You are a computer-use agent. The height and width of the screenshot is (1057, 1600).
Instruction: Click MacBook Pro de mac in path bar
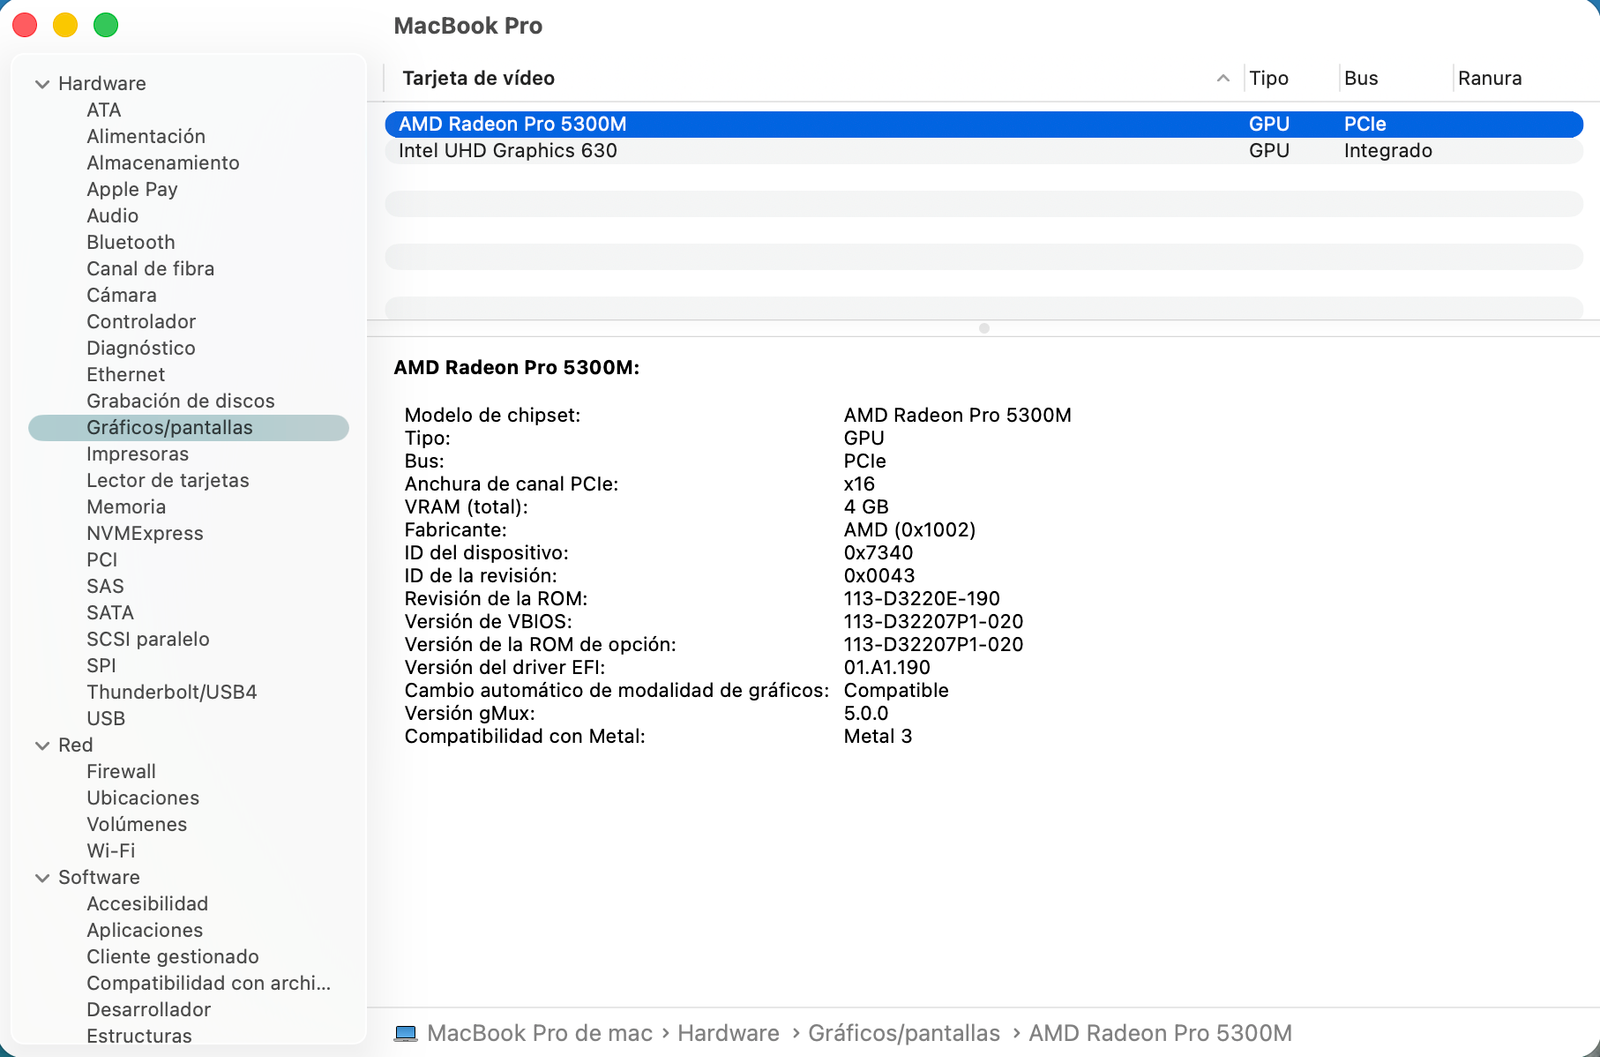click(539, 1034)
